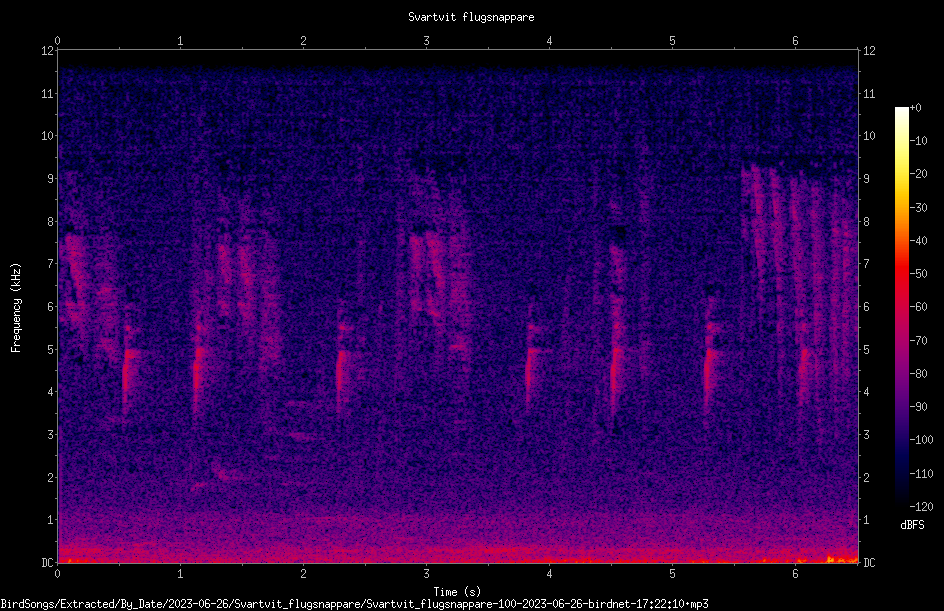Click '4' on the right frequency axis
944x611 pixels.
coord(867,392)
